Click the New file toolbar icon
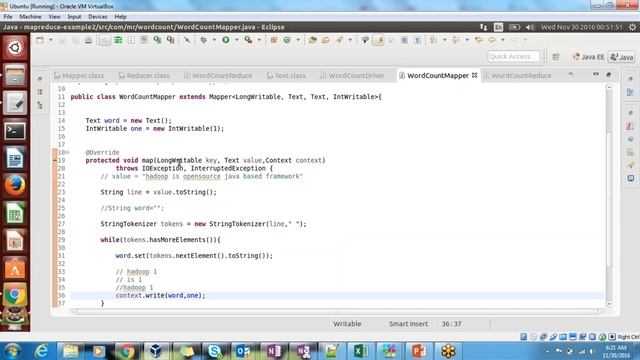 40,40
